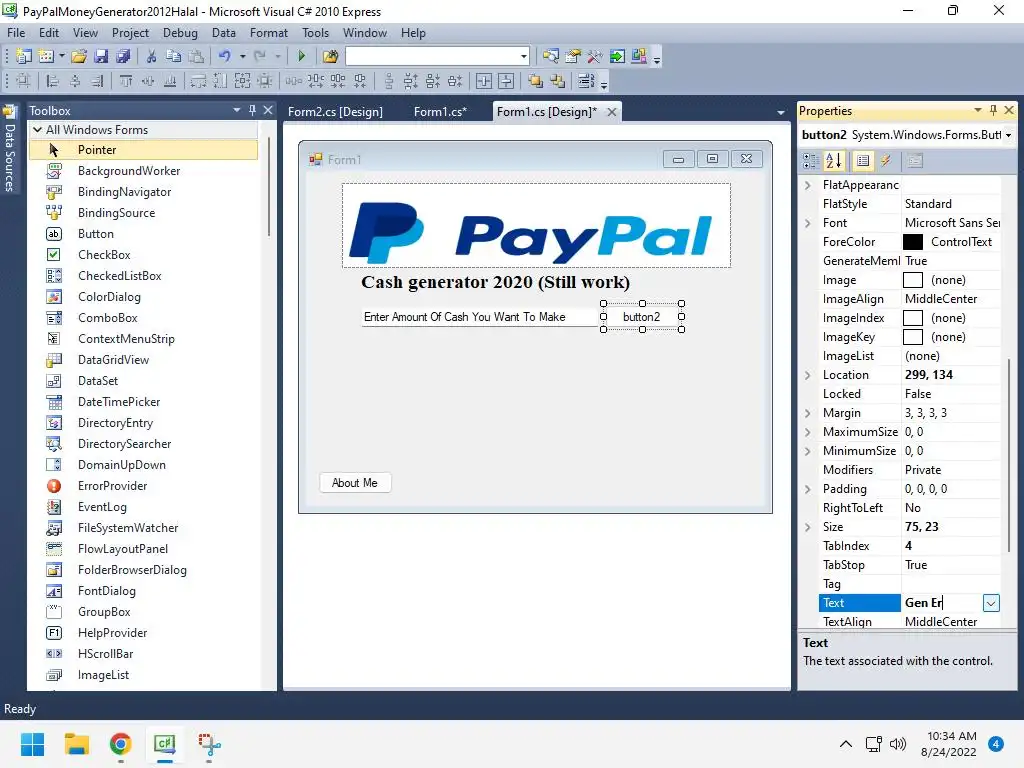Click the Open File folder icon
This screenshot has height=768, width=1024.
[79, 56]
